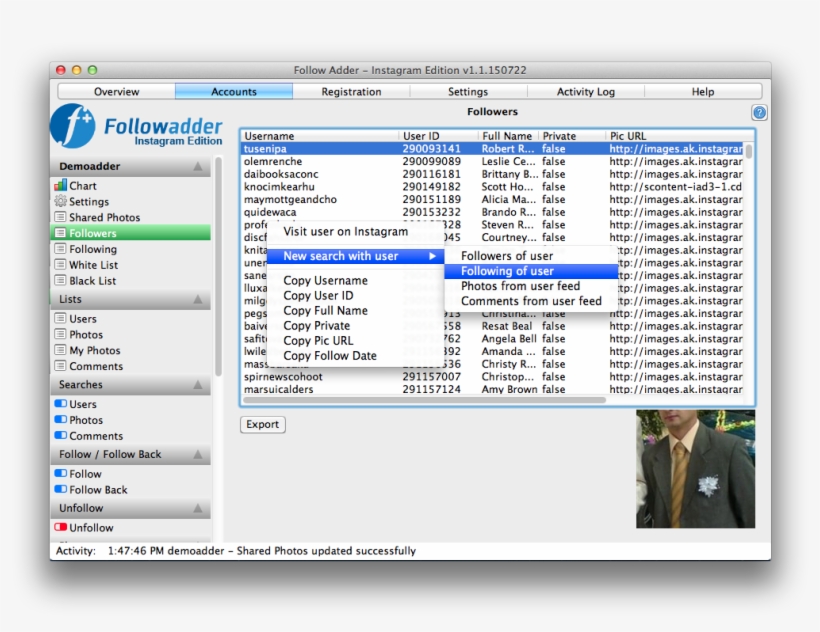The image size is (820, 632).
Task: Choose Copy Private menu entry
Action: (x=355, y=326)
